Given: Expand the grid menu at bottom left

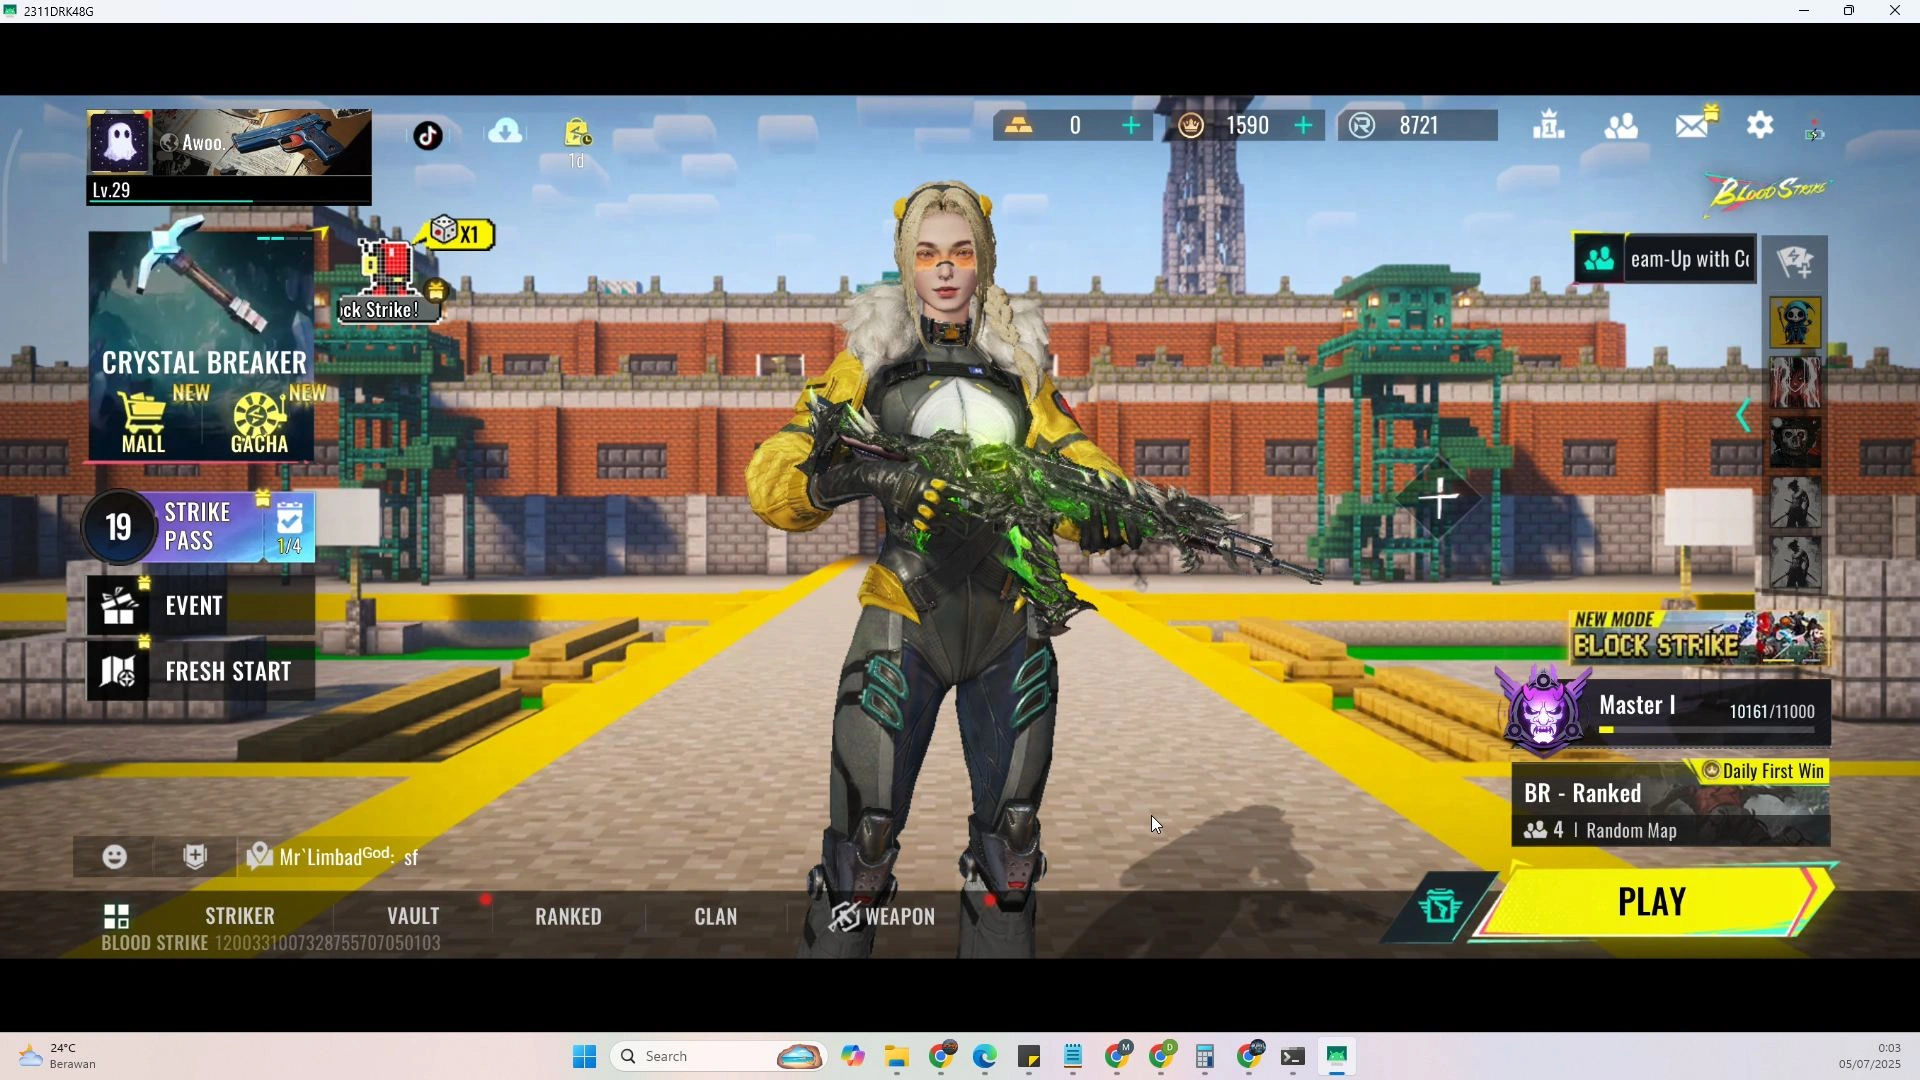Looking at the screenshot, I should (x=117, y=916).
